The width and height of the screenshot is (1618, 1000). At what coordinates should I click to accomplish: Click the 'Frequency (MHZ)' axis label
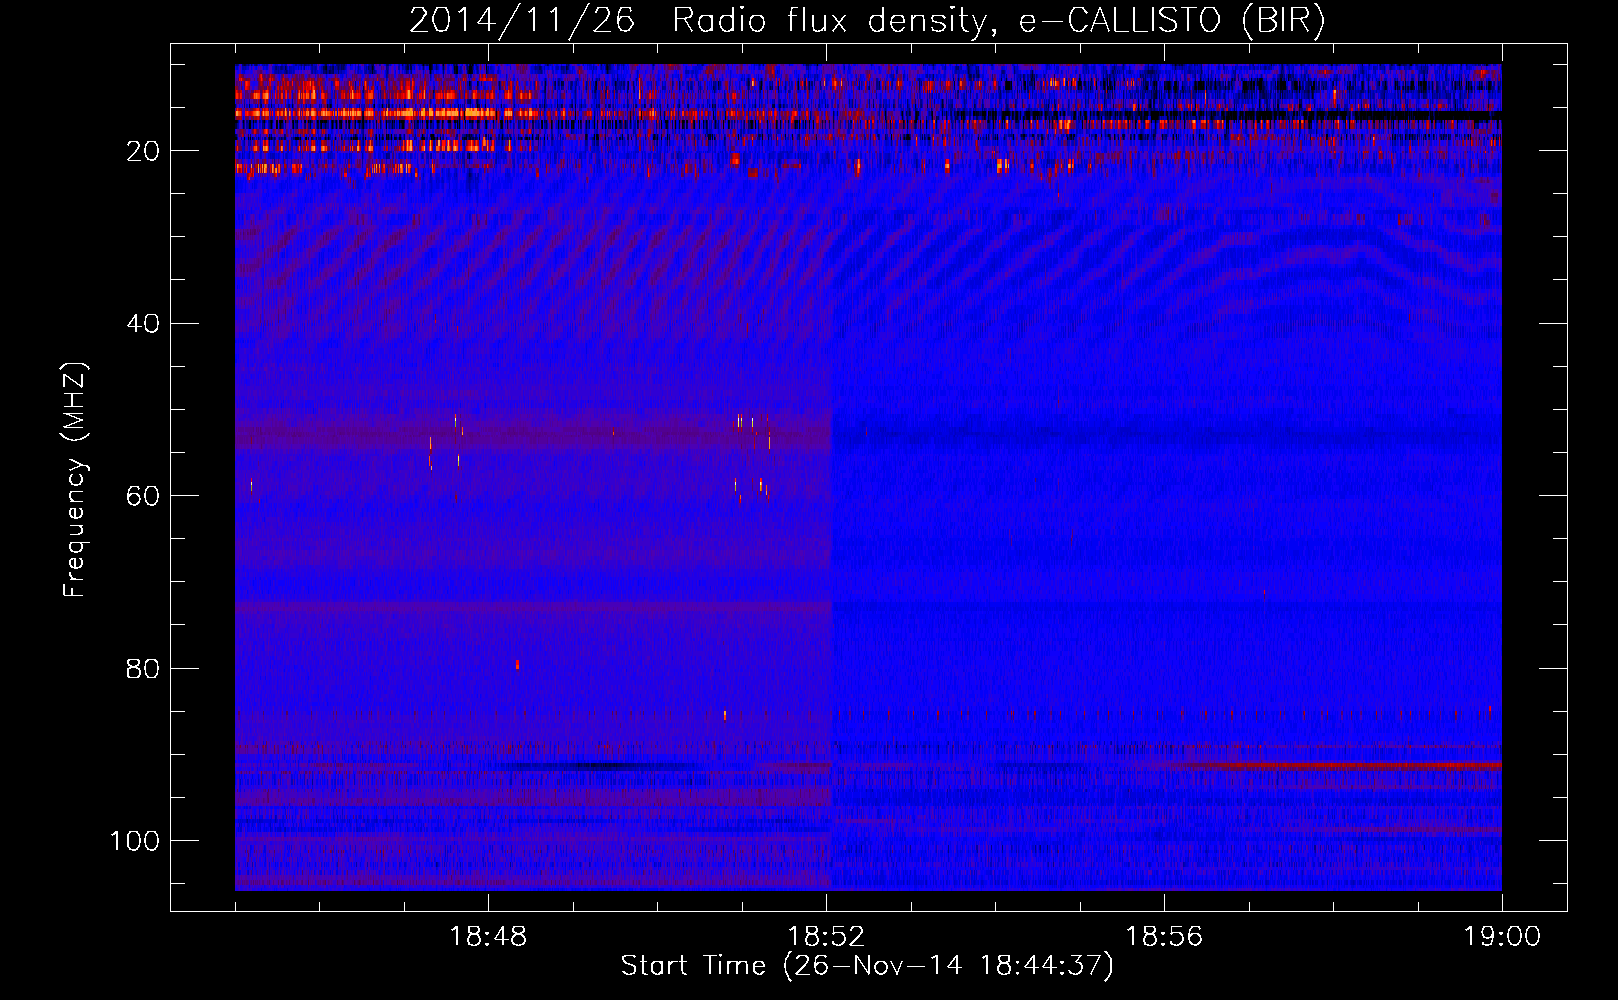(75, 480)
